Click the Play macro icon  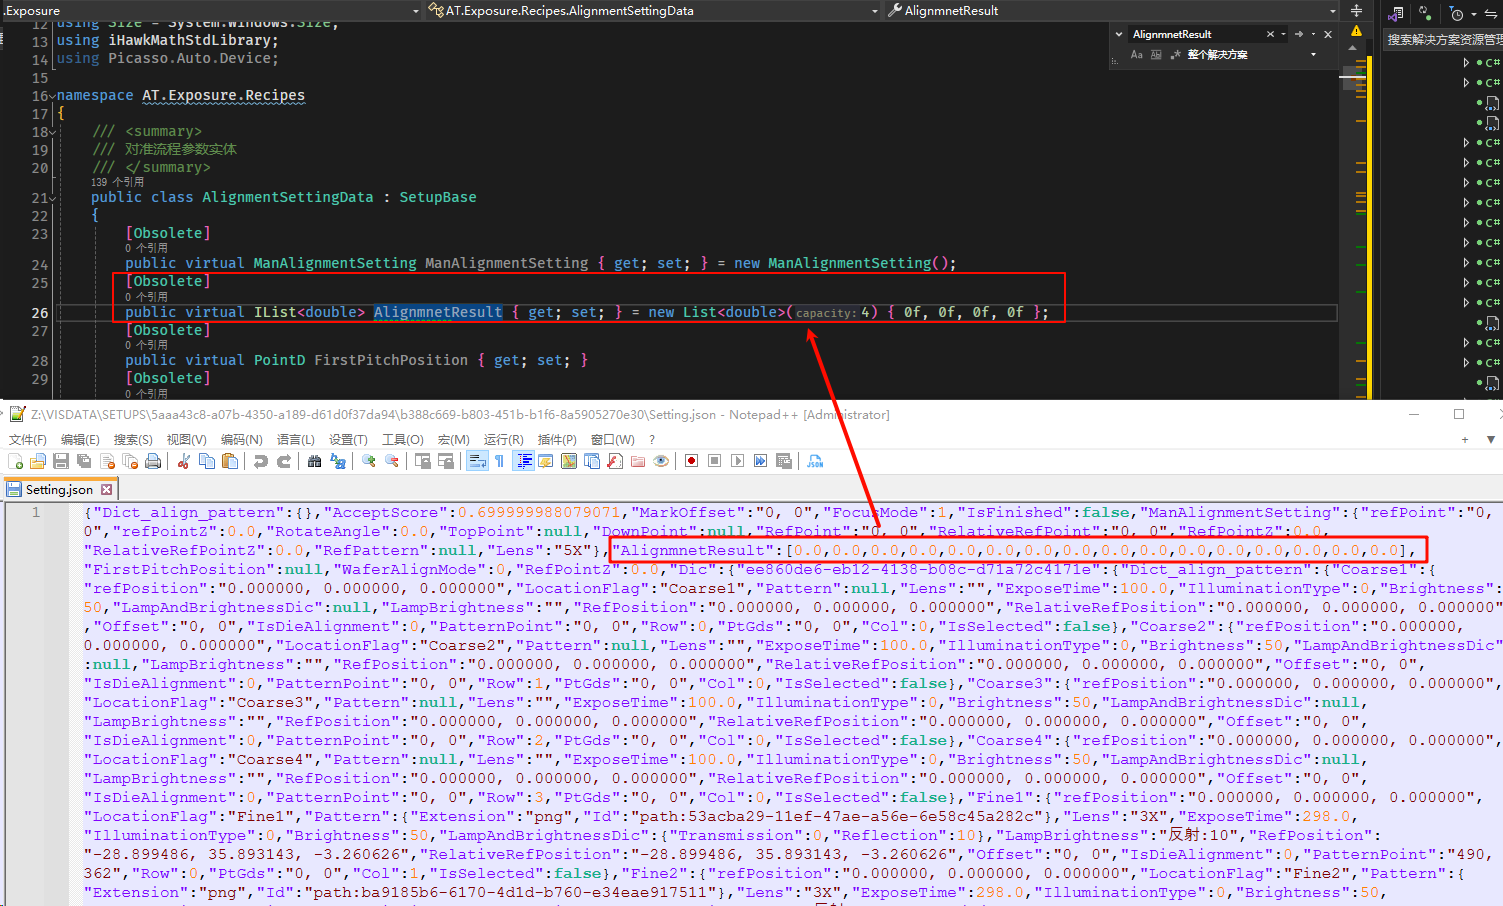pyautogui.click(x=737, y=461)
